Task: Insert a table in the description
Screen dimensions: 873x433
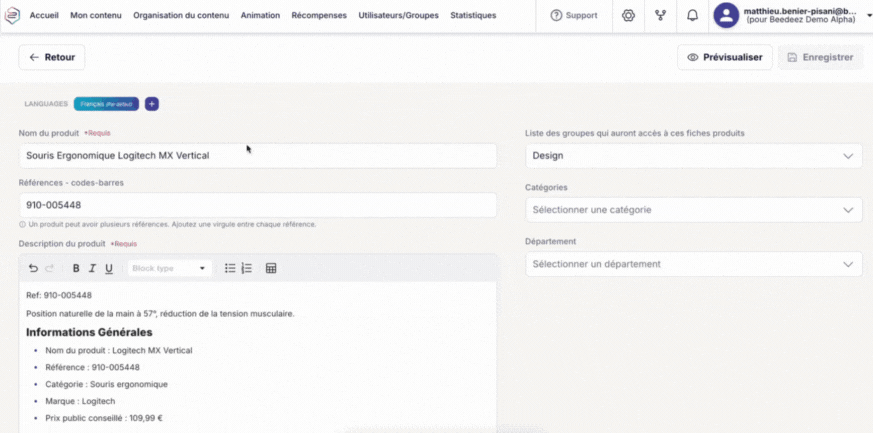Action: [x=271, y=268]
